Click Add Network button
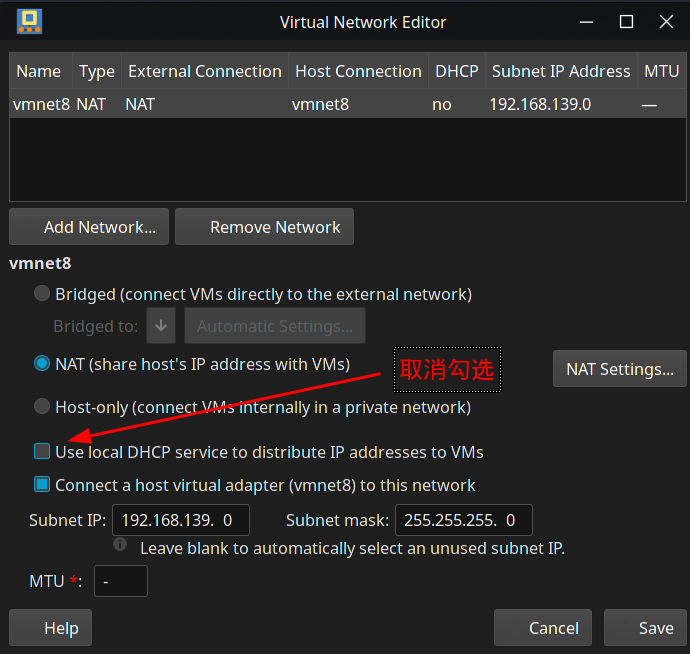The image size is (690, 654). point(89,227)
